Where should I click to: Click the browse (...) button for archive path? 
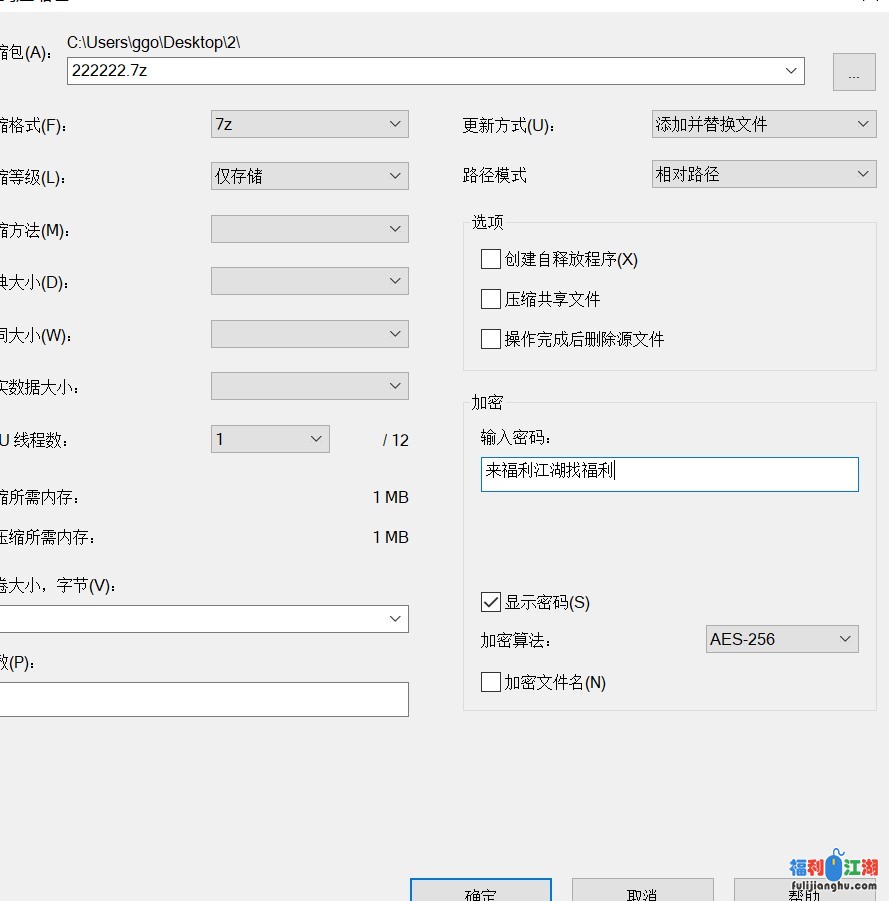pos(853,73)
